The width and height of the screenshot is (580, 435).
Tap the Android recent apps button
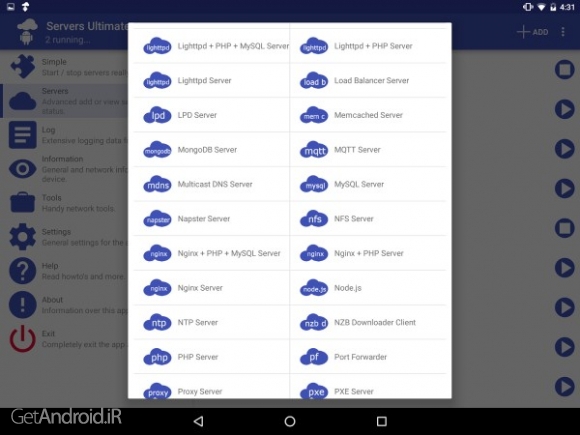(381, 421)
